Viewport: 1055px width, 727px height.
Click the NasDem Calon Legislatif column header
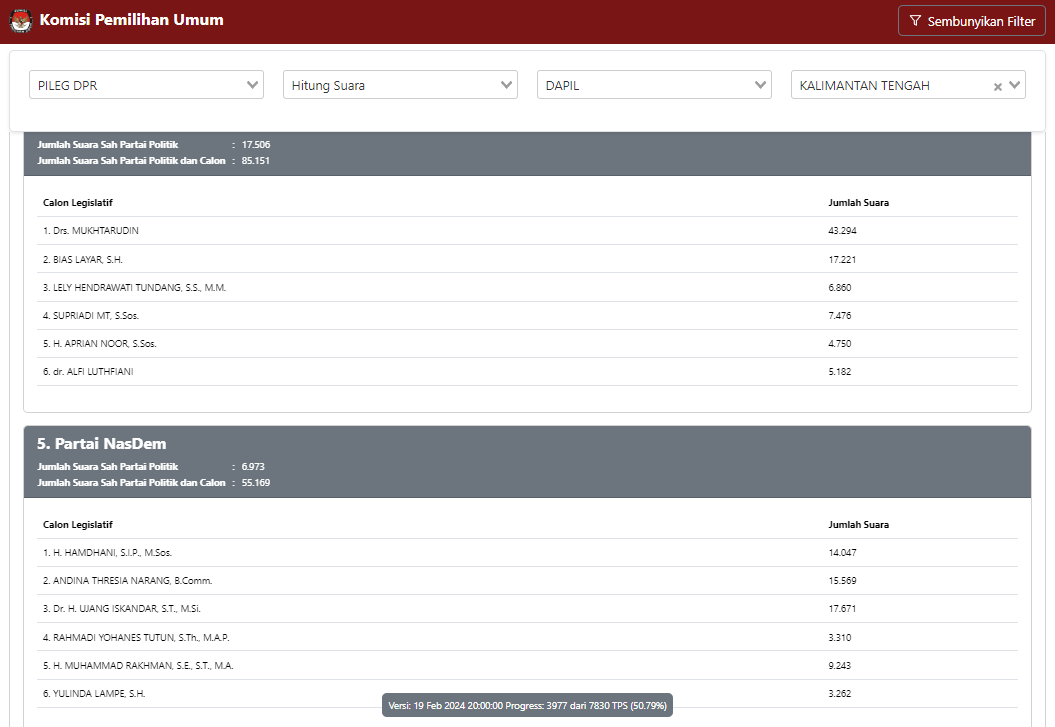pyautogui.click(x=78, y=524)
